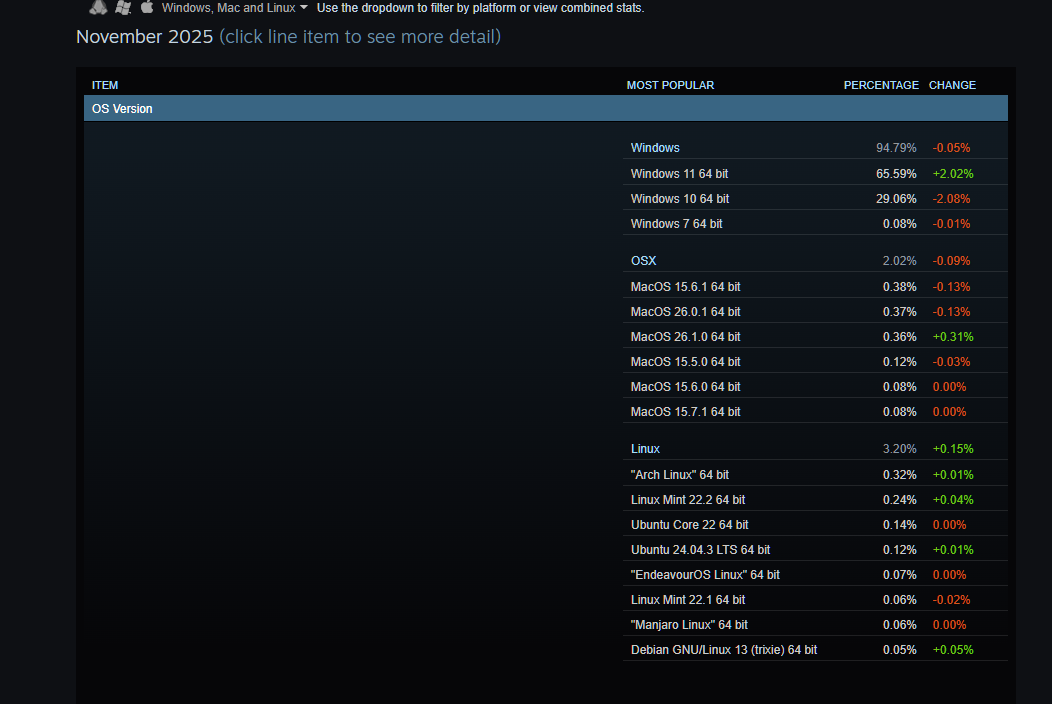Screen dimensions: 1052x704
Task: Select the MacOS 26.1.0 64 bit row
Action: [x=814, y=336]
